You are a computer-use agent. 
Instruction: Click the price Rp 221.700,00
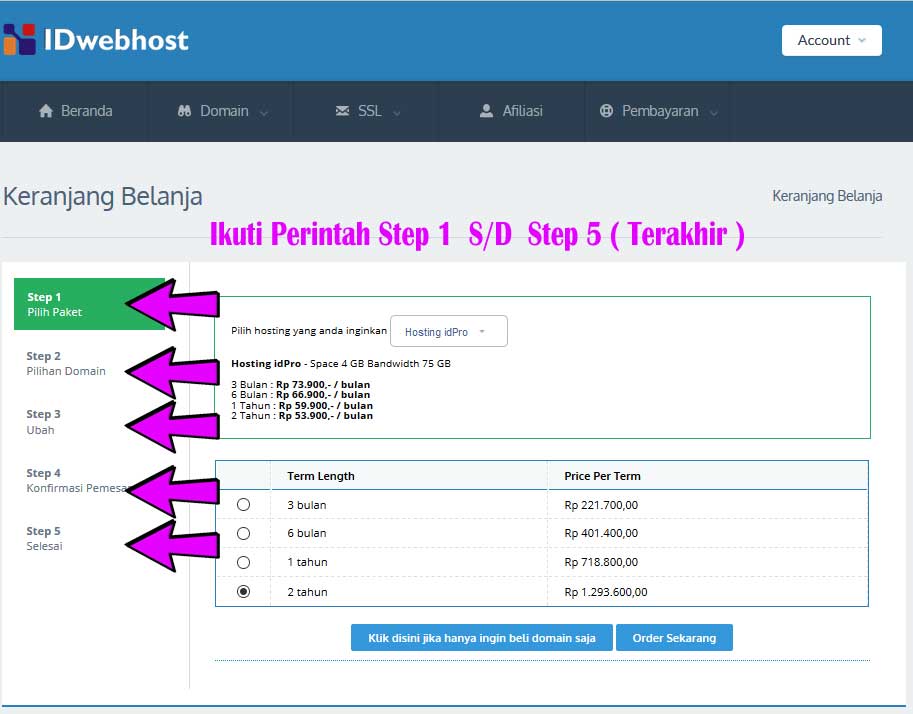[601, 505]
